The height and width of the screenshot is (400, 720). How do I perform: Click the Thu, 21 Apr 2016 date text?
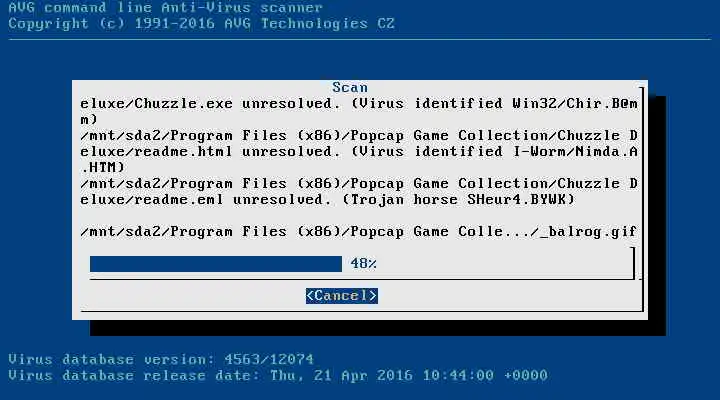click(342, 375)
